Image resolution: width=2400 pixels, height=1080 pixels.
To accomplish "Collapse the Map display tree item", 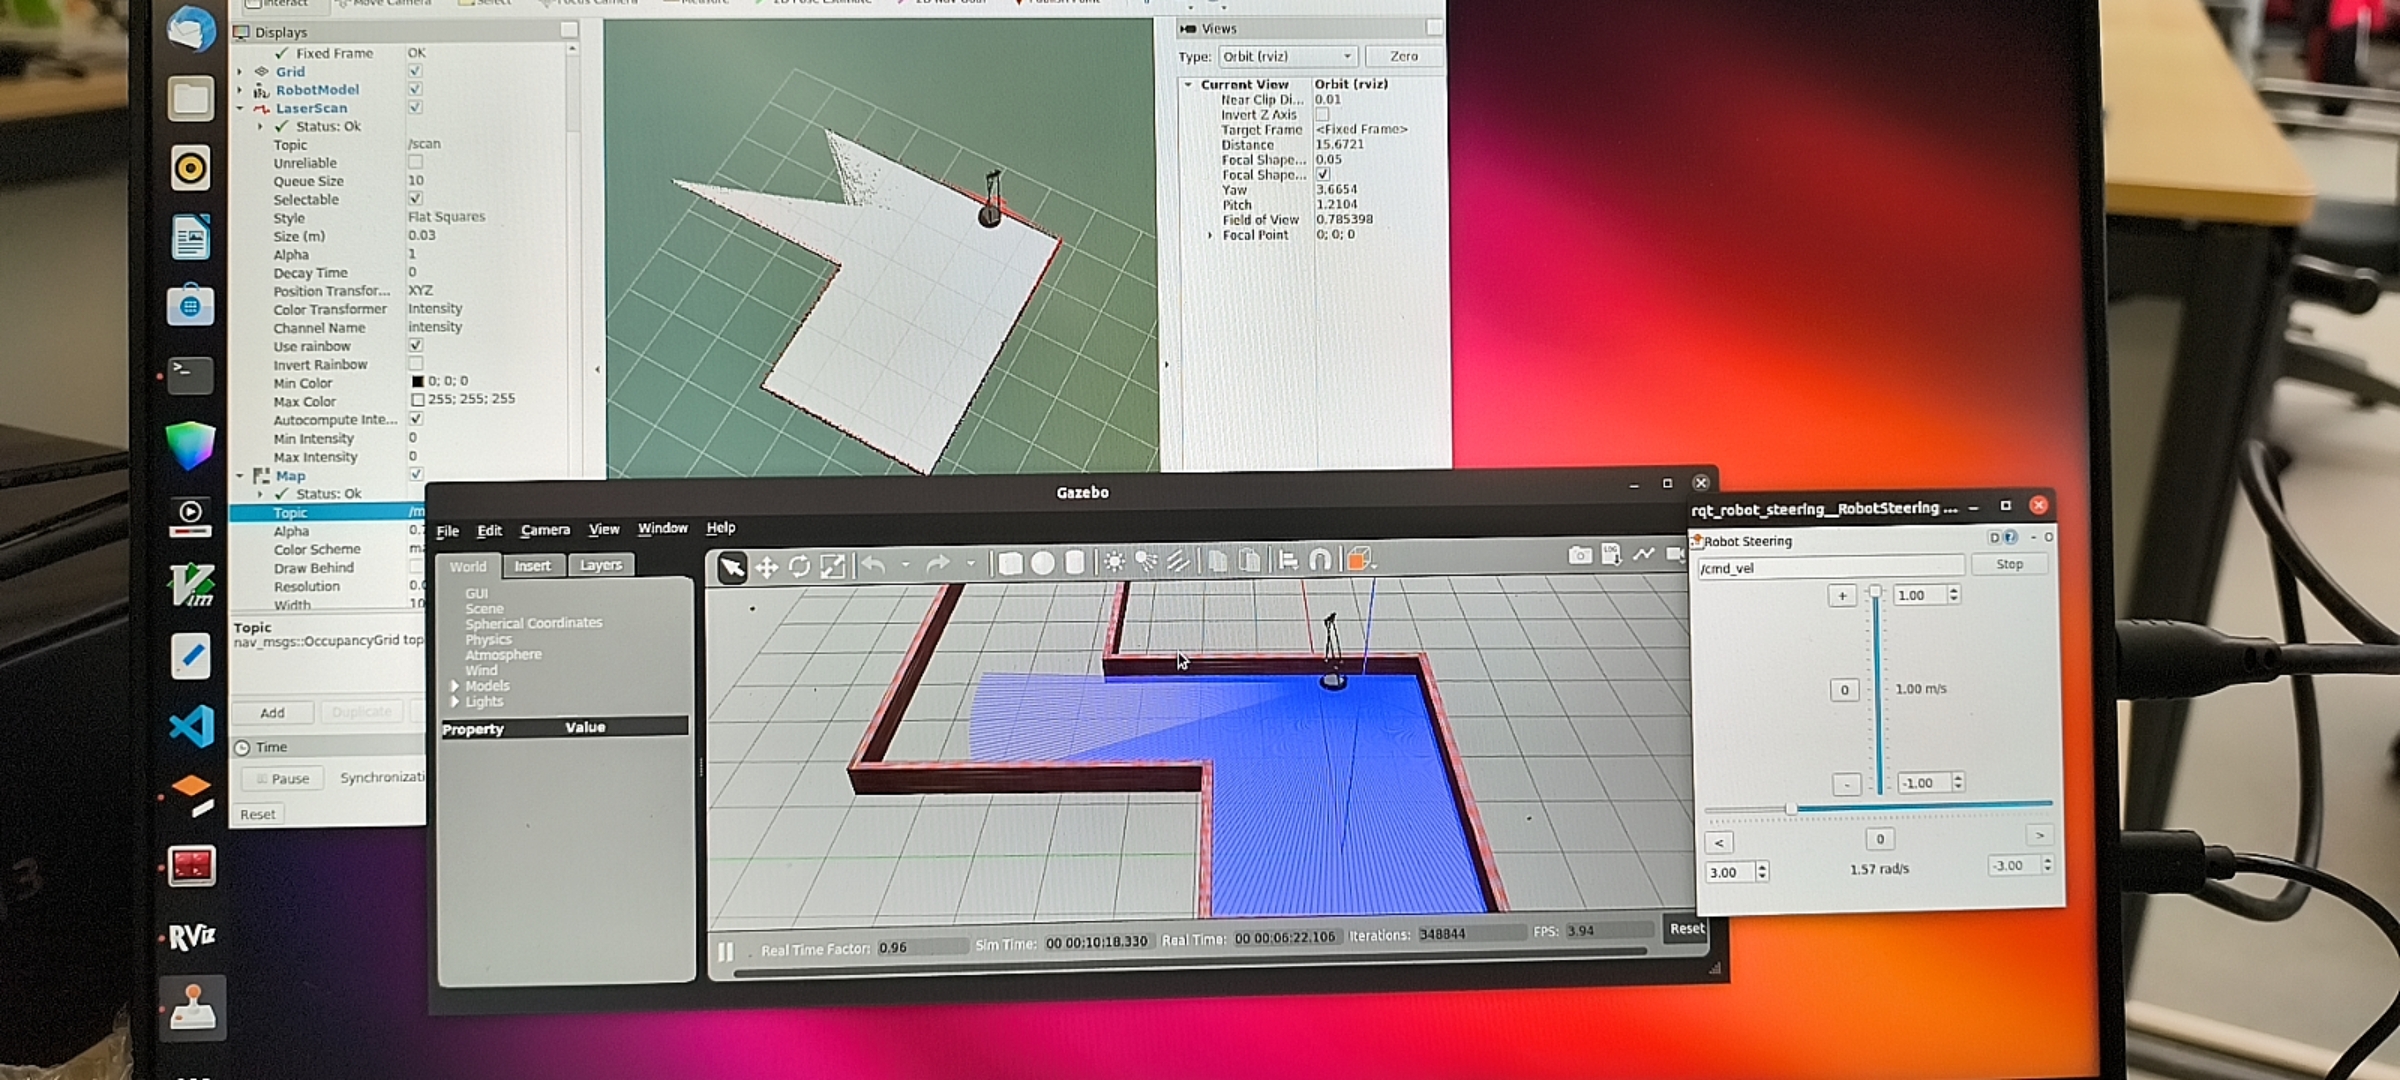I will tap(239, 476).
